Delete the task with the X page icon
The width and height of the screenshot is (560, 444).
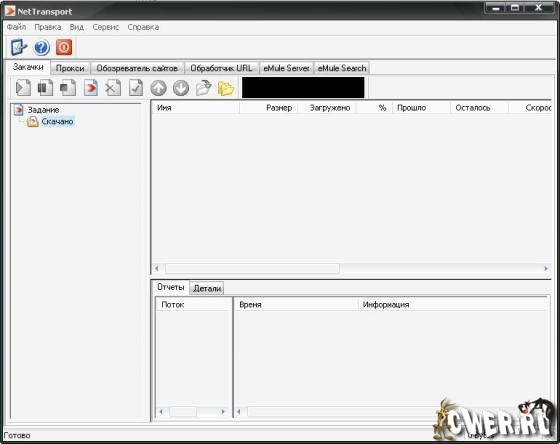click(113, 88)
